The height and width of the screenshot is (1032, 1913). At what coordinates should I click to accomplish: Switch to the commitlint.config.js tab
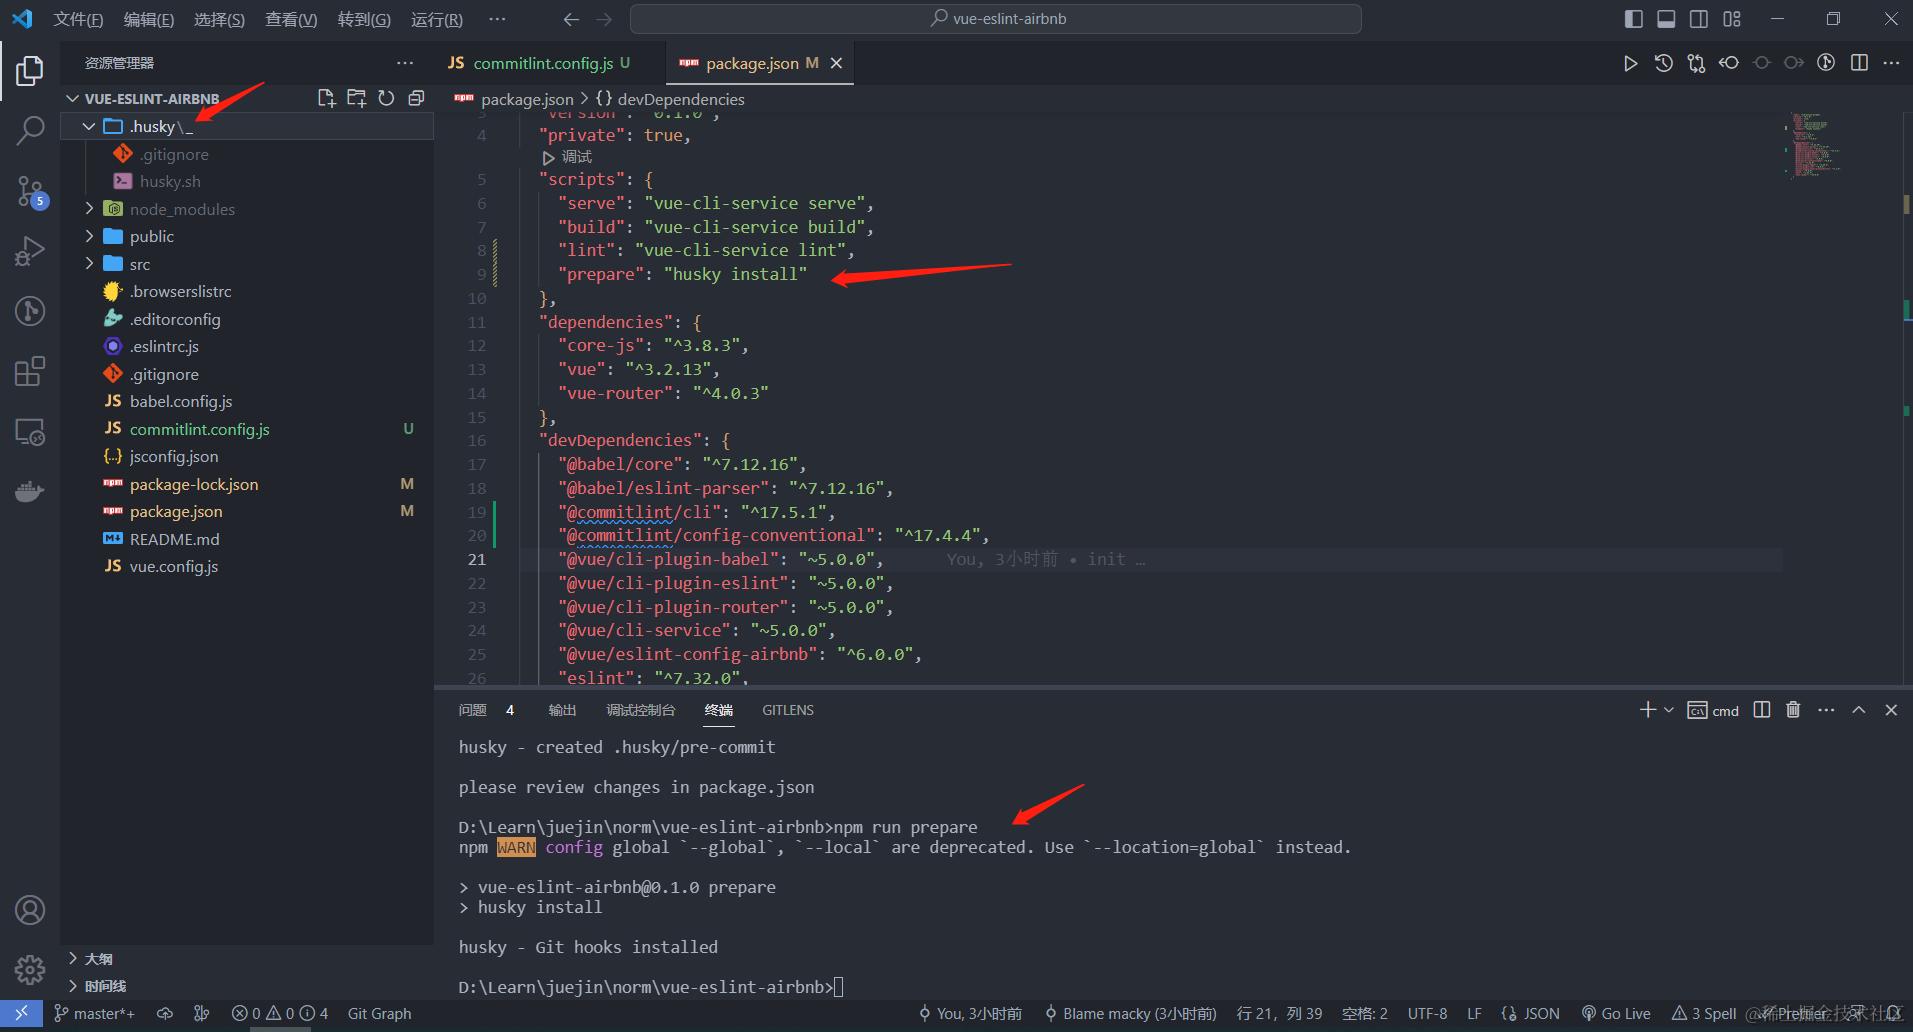pyautogui.click(x=543, y=63)
